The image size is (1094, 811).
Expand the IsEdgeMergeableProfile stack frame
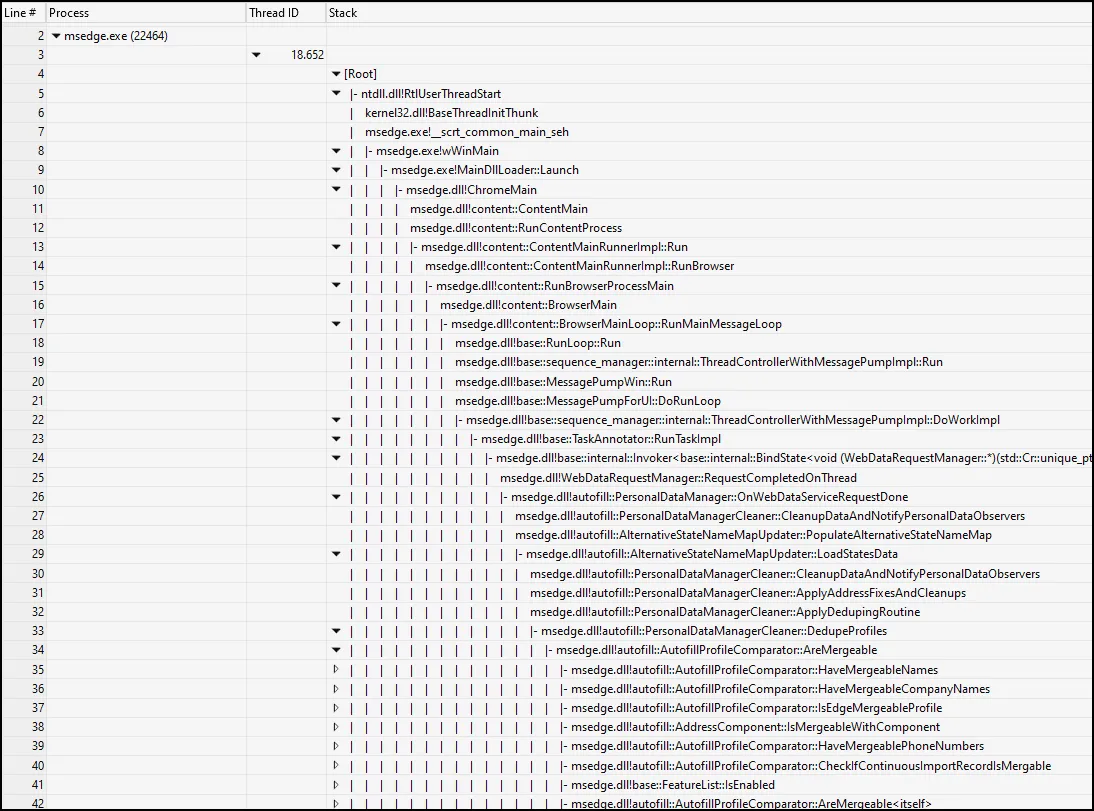coord(336,708)
